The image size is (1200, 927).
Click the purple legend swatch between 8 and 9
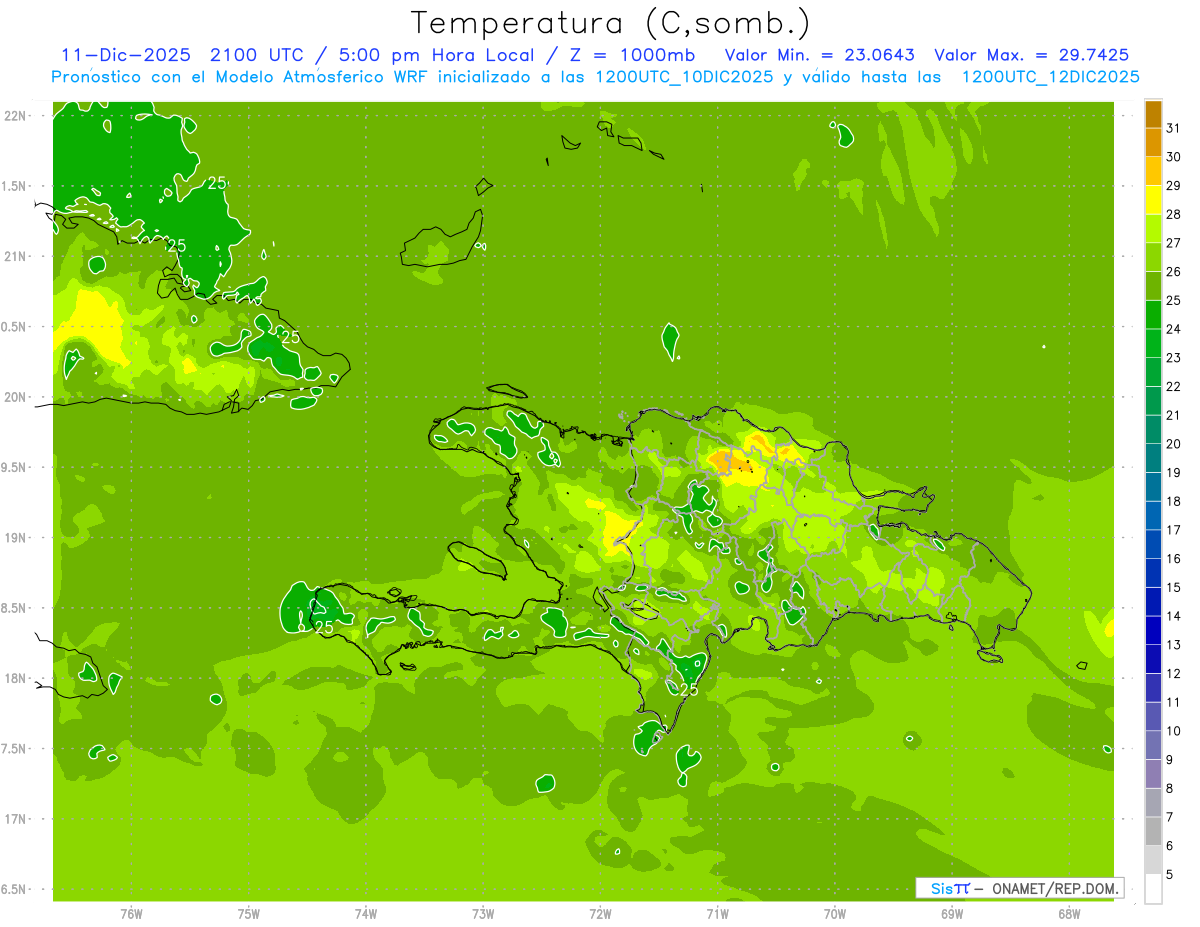pos(1153,774)
